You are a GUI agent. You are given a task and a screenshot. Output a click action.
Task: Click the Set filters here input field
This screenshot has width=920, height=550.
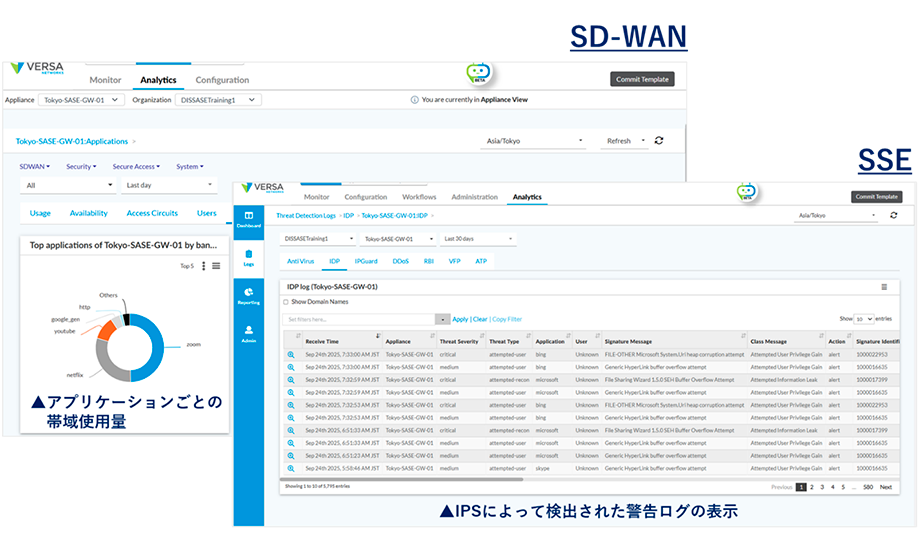[358, 319]
